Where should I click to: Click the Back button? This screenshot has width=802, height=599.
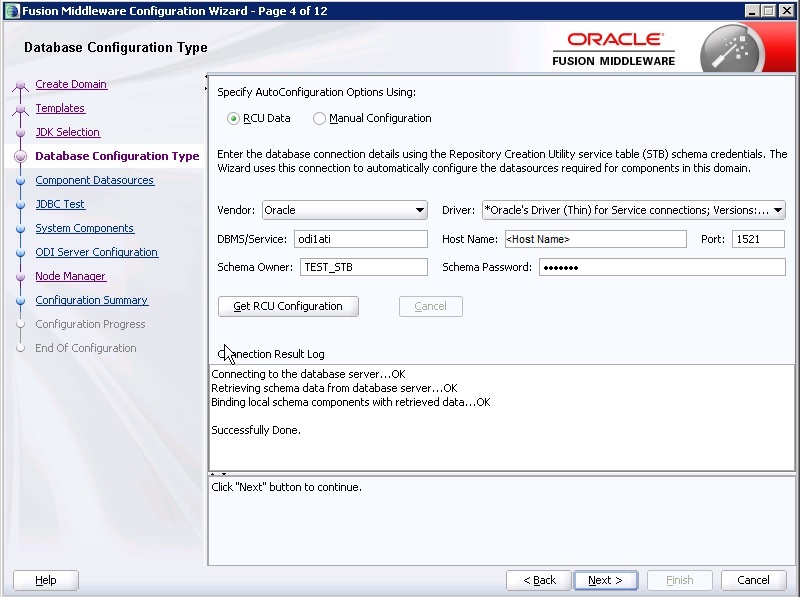coord(538,580)
